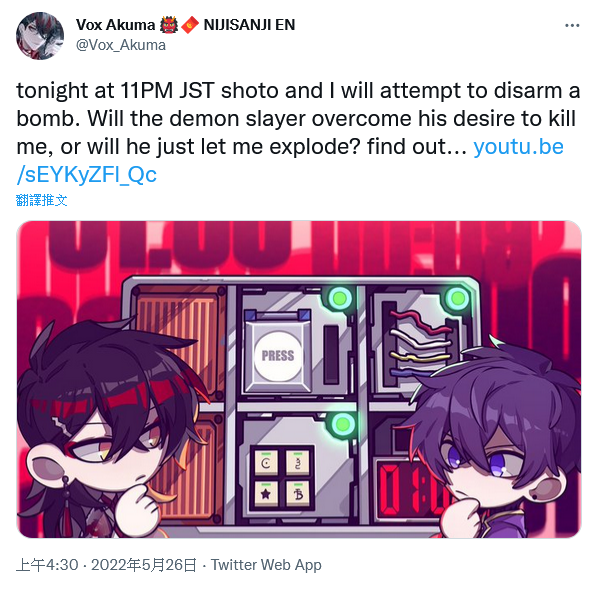Click Vox Akuma's profile avatar
Viewport: 598px width, 589px height.
coord(40,36)
